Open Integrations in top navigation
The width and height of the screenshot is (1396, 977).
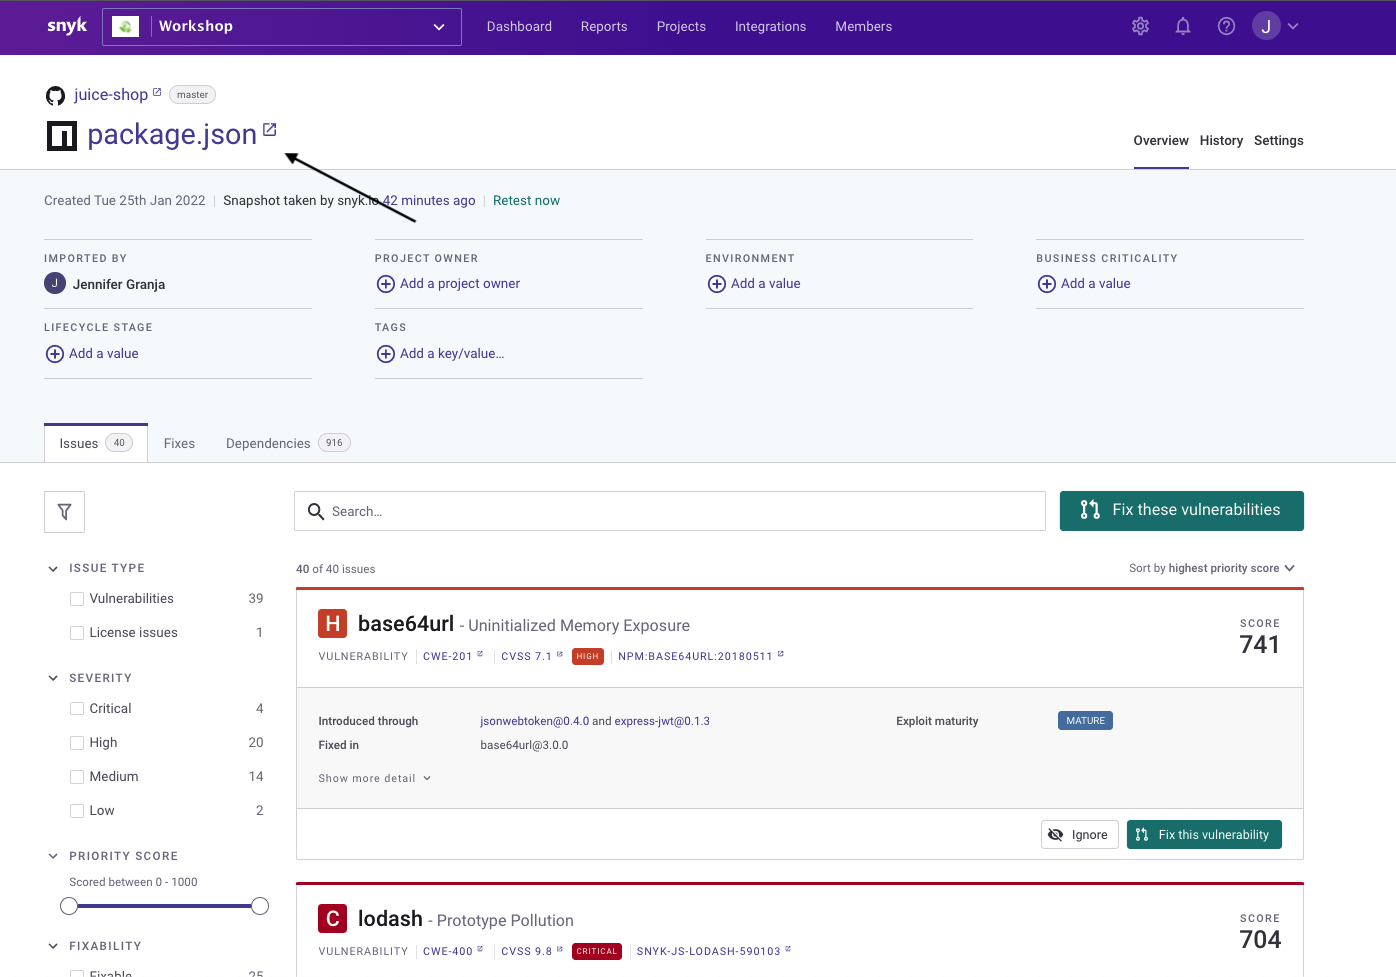pos(770,27)
